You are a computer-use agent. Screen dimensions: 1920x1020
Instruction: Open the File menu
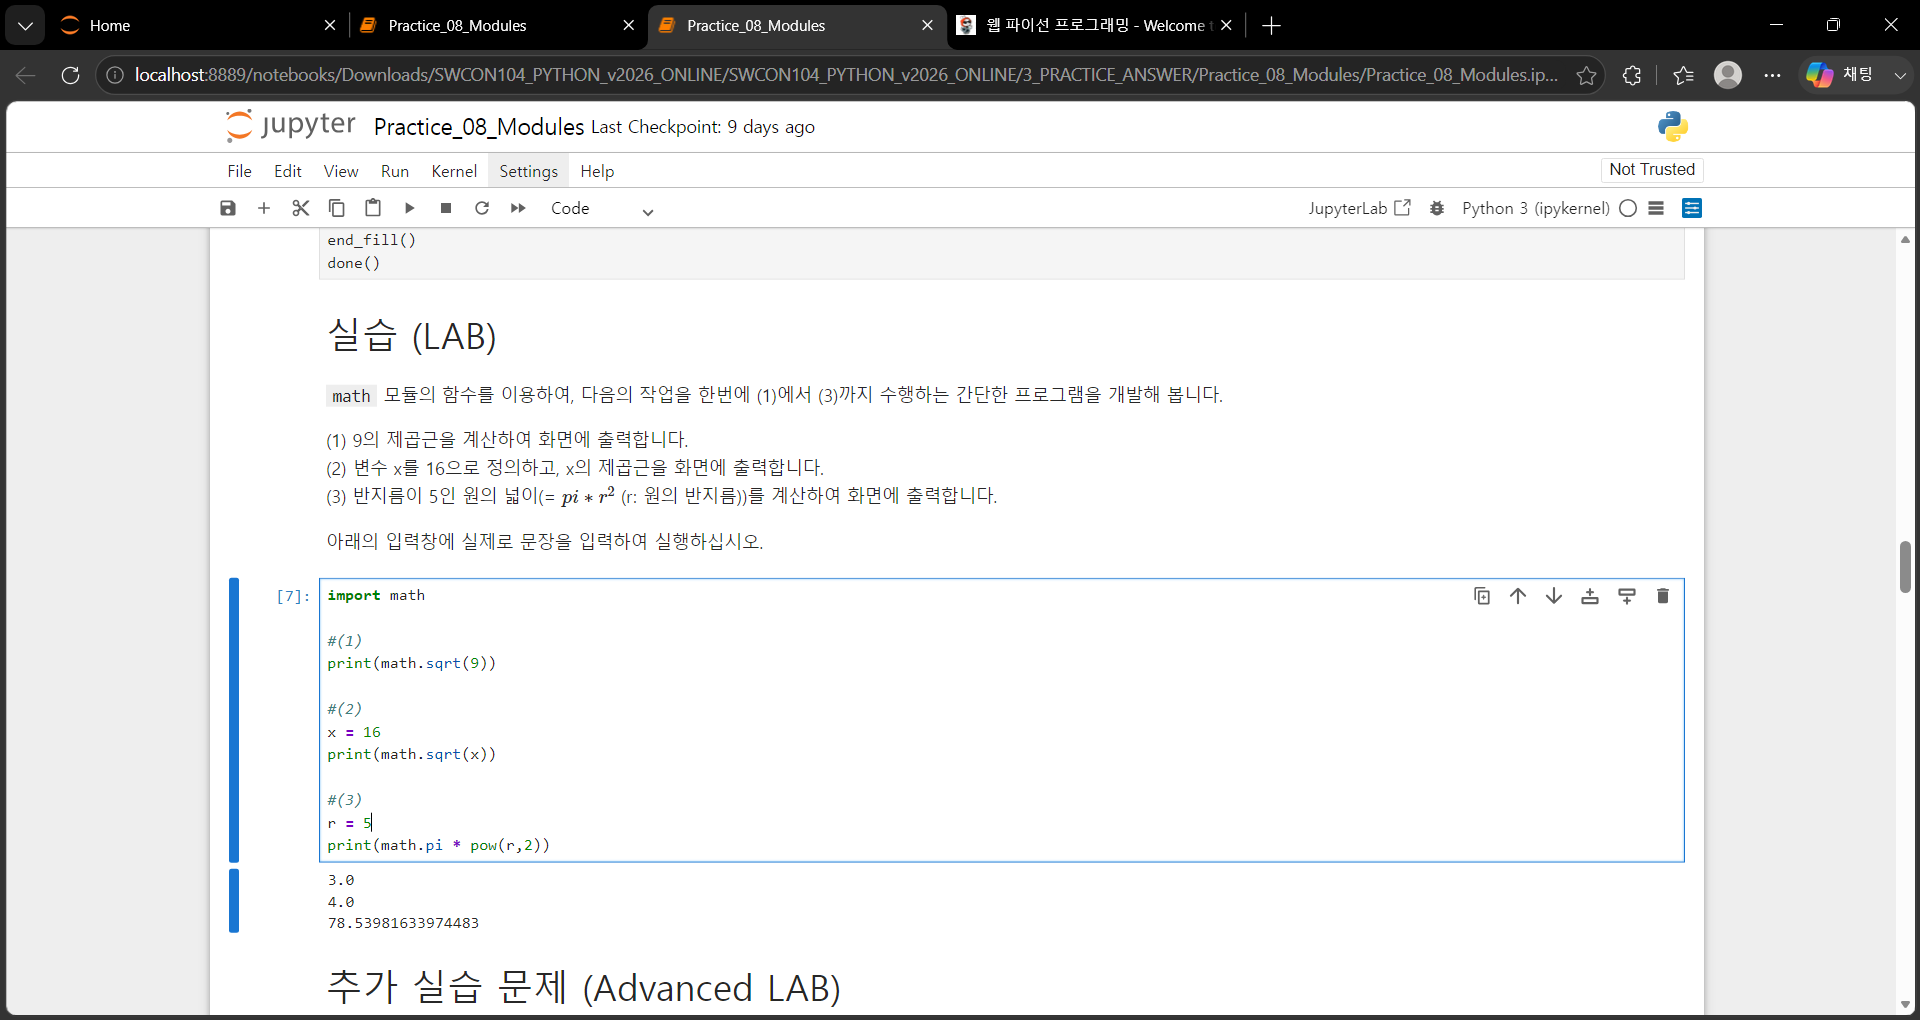(240, 171)
